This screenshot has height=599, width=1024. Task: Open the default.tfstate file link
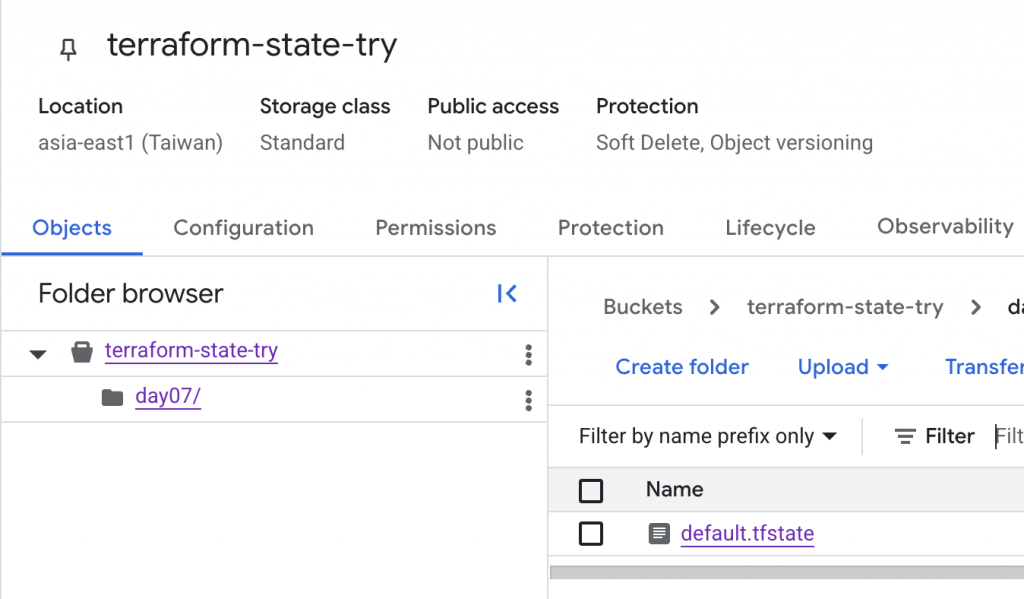pyautogui.click(x=747, y=534)
